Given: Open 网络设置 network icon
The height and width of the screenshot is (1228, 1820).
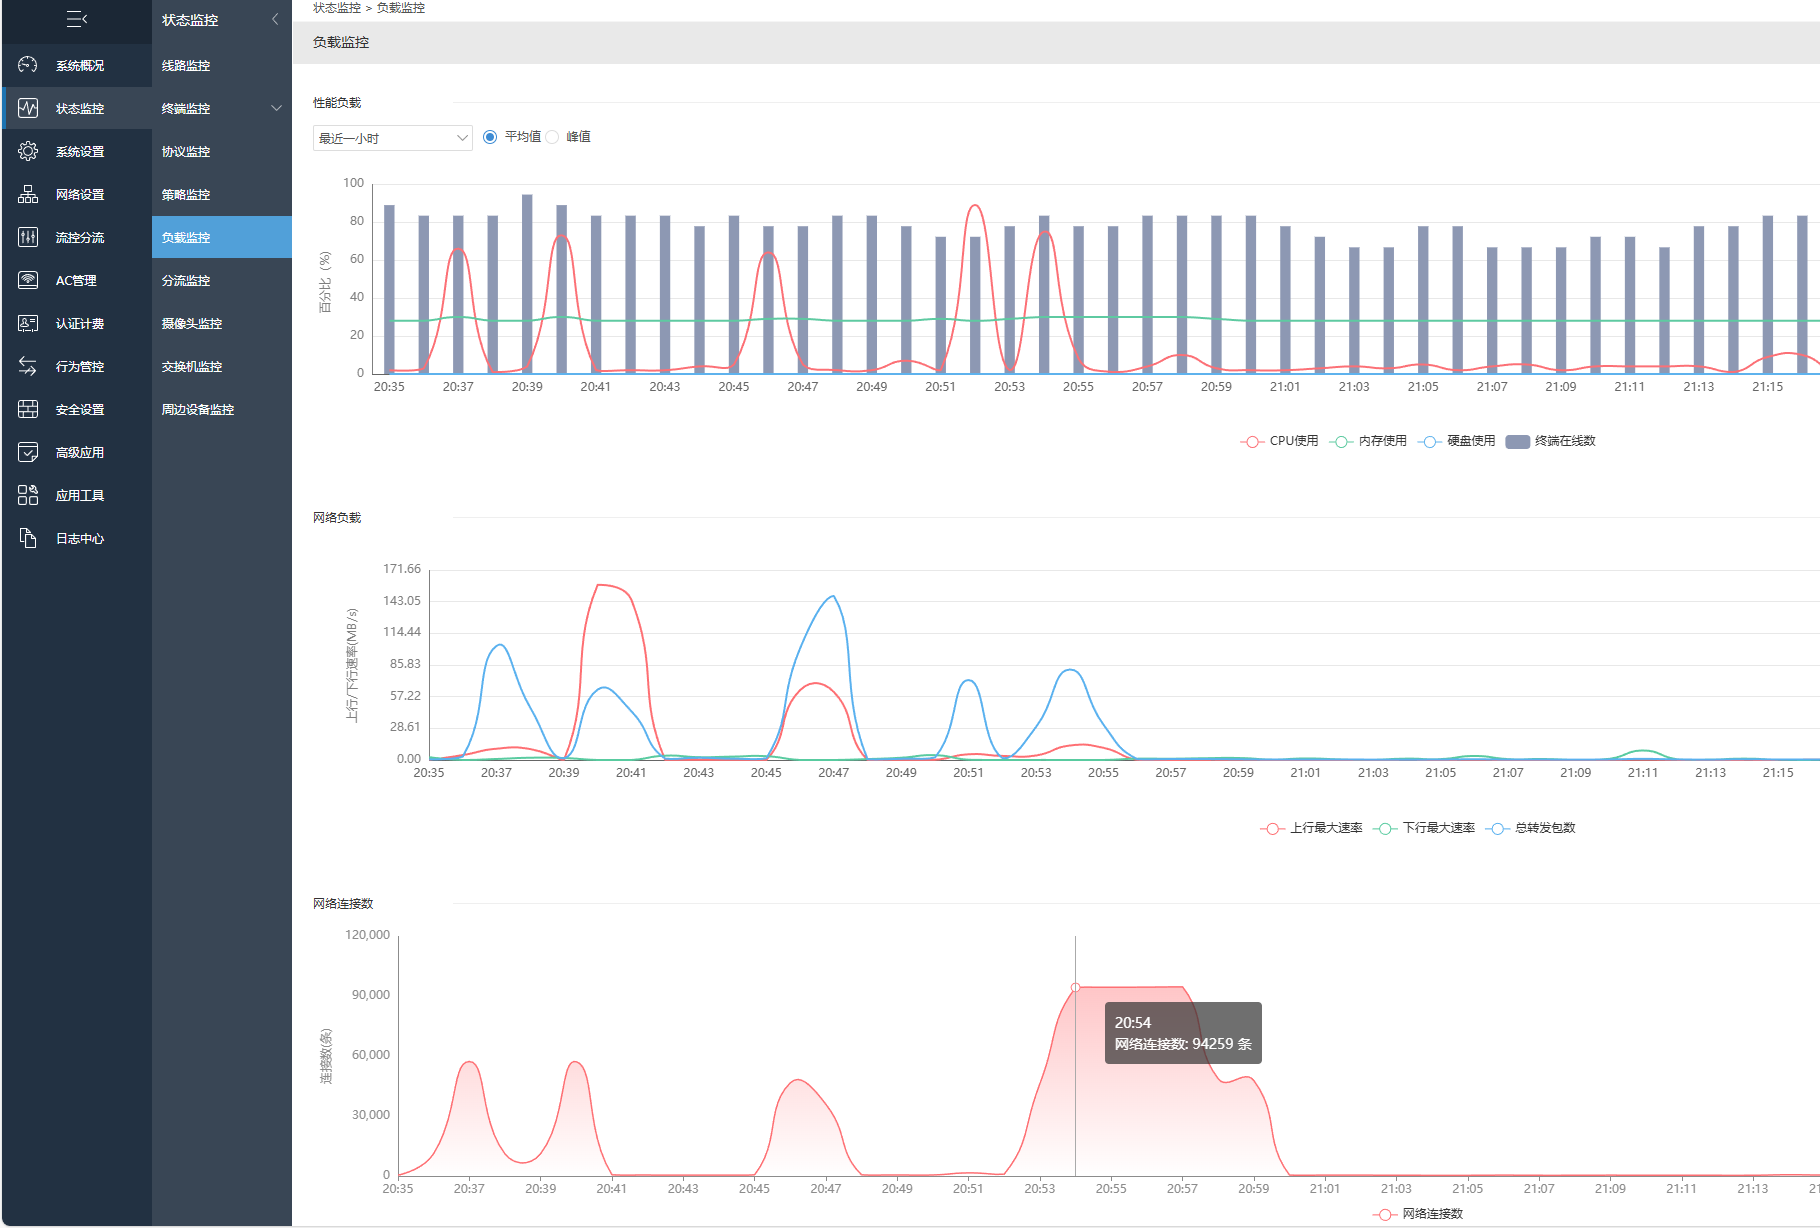Looking at the screenshot, I should [28, 194].
